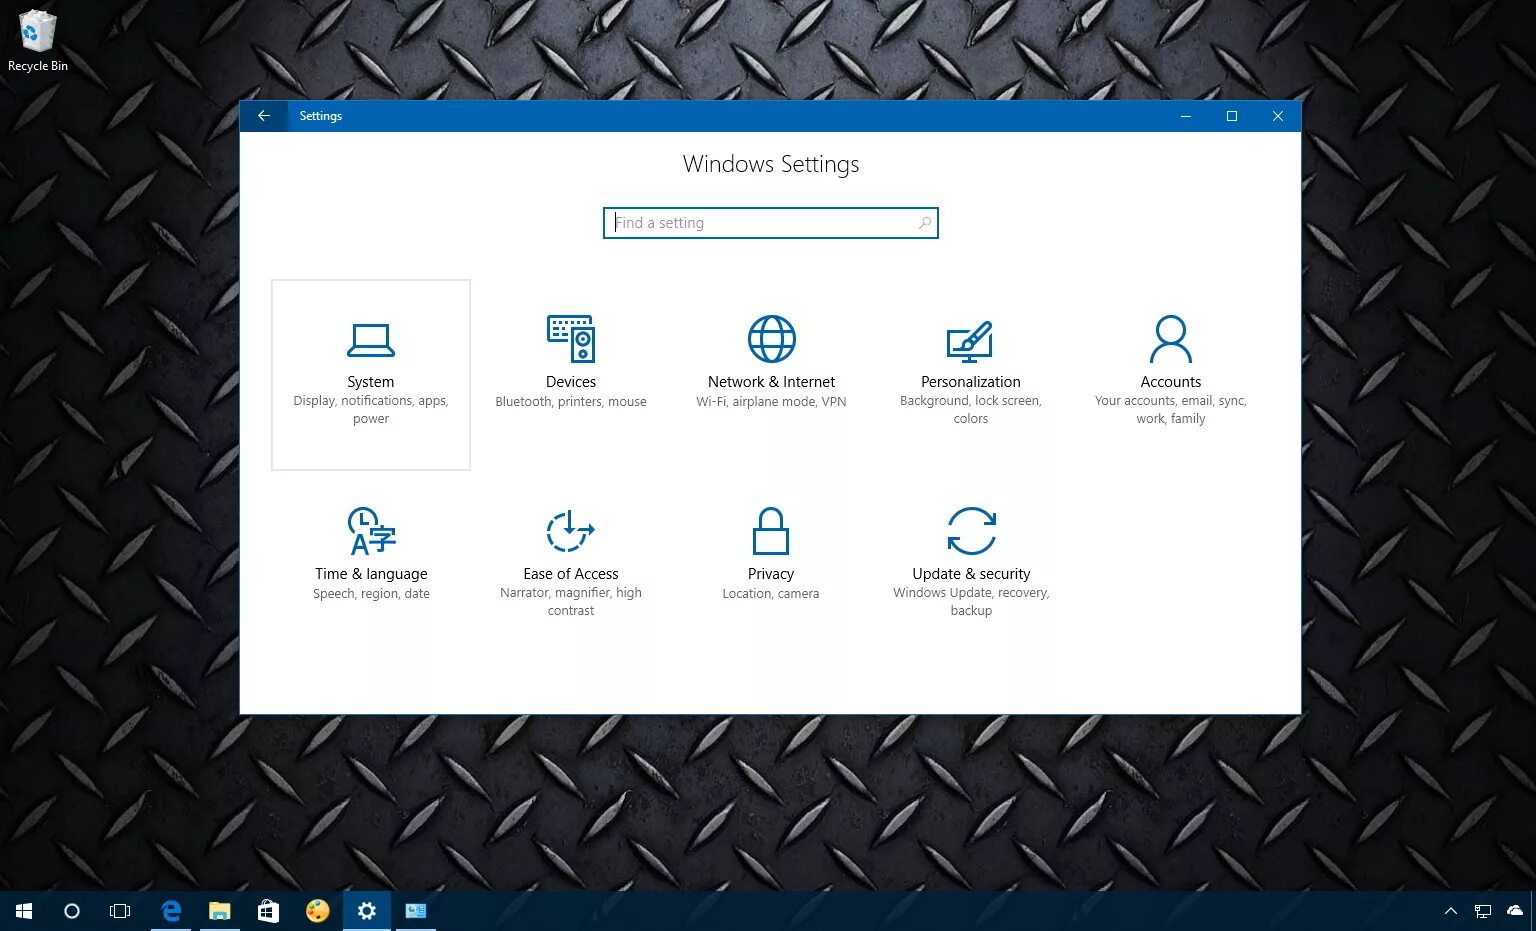Select the Recycle Bin desktop icon
Viewport: 1536px width, 931px height.
tap(38, 41)
